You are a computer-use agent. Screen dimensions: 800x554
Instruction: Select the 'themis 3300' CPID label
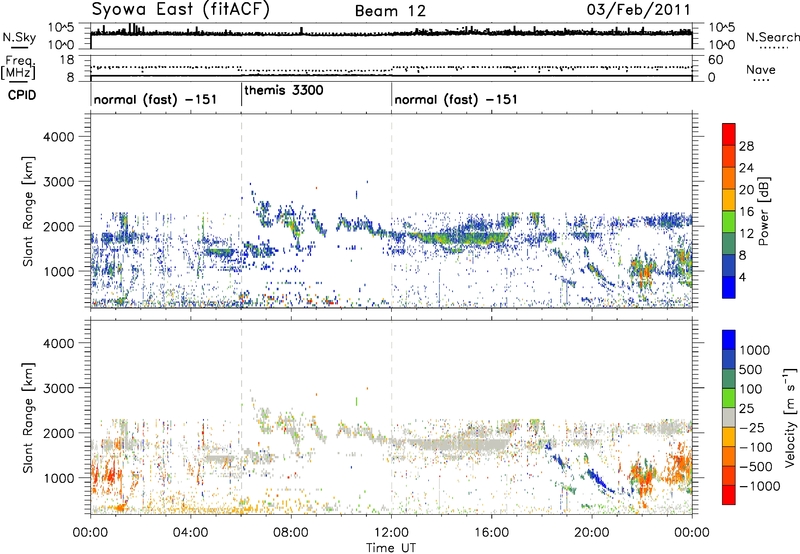click(x=284, y=90)
